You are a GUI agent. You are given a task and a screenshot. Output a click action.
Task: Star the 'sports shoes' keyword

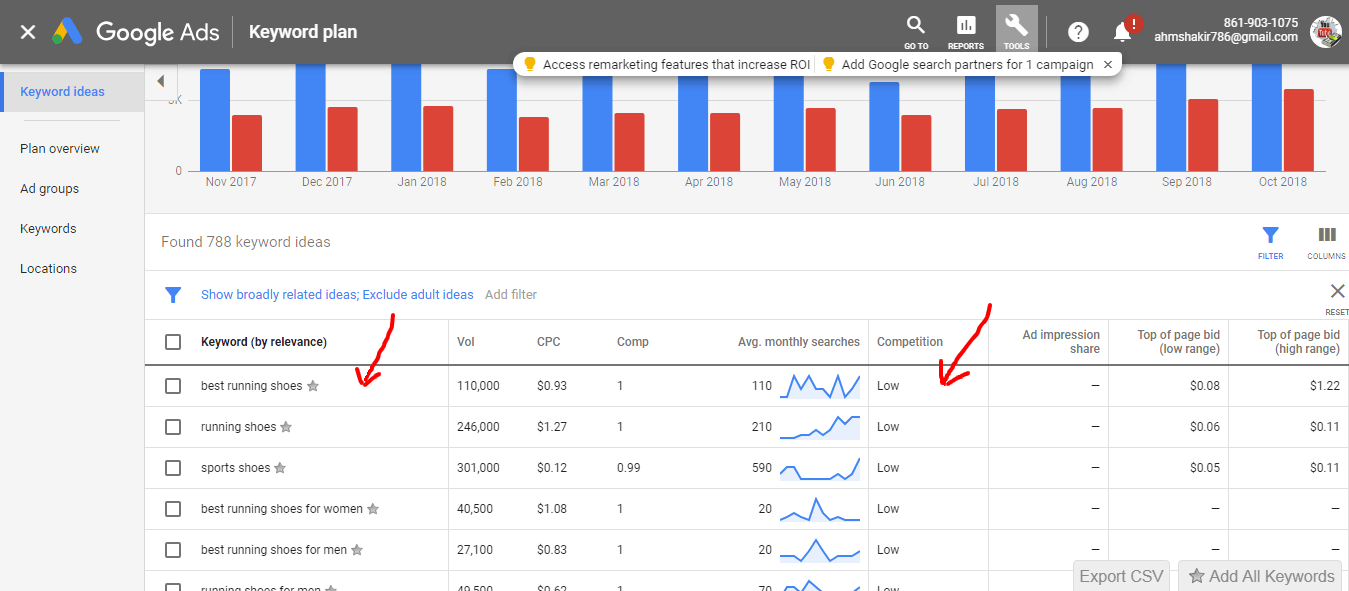click(x=280, y=468)
